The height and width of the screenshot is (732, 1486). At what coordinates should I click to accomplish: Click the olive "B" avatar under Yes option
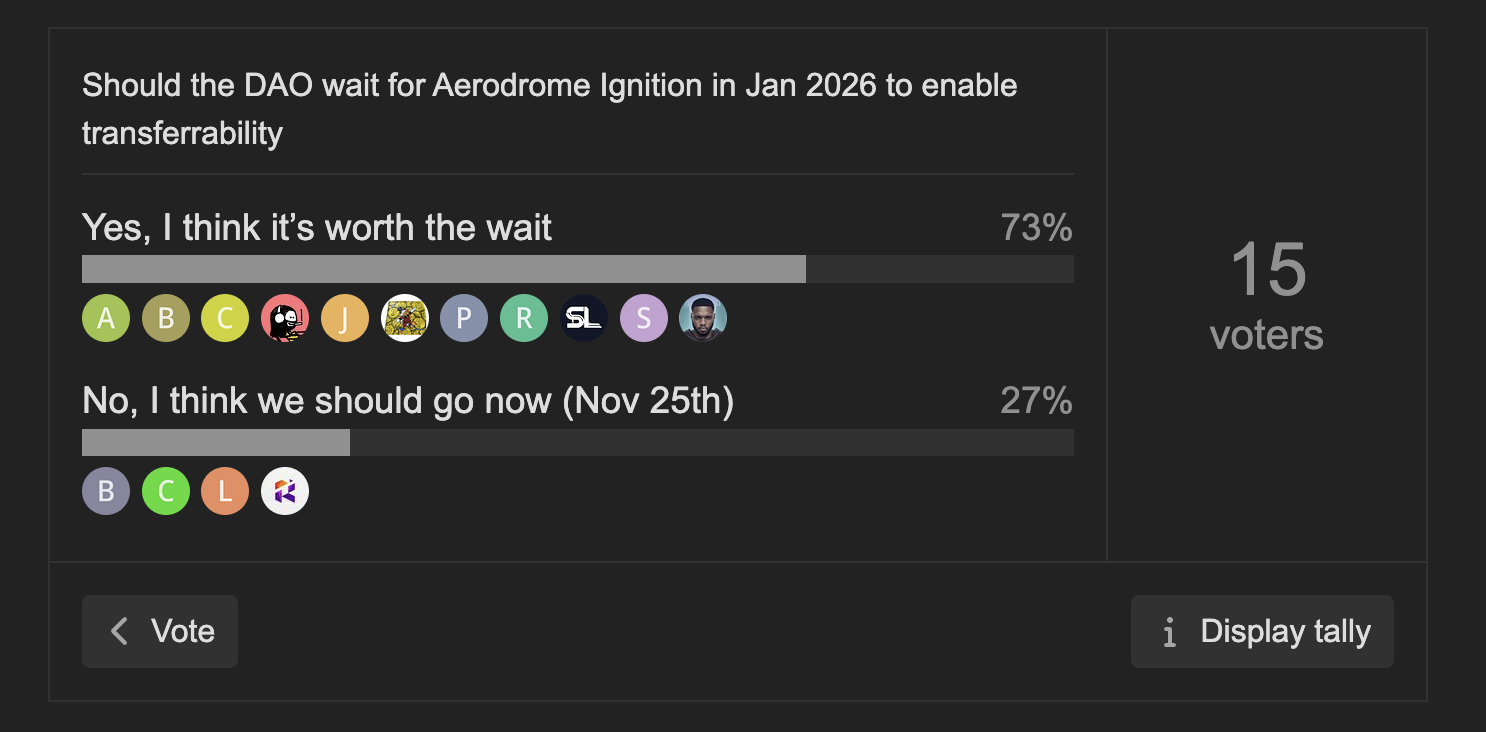pos(166,319)
